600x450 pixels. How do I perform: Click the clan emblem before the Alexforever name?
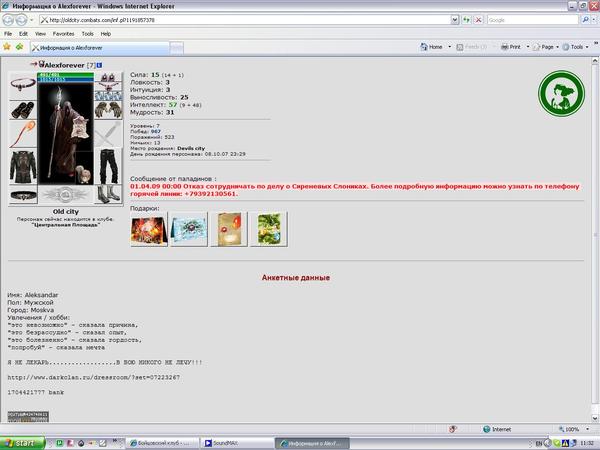click(x=42, y=64)
